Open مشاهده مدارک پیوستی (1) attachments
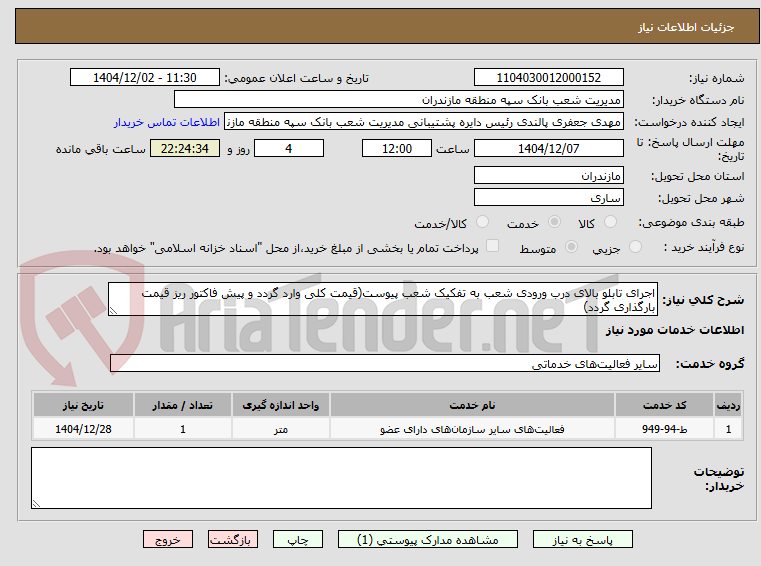Image resolution: width=761 pixels, height=566 pixels. point(428,539)
